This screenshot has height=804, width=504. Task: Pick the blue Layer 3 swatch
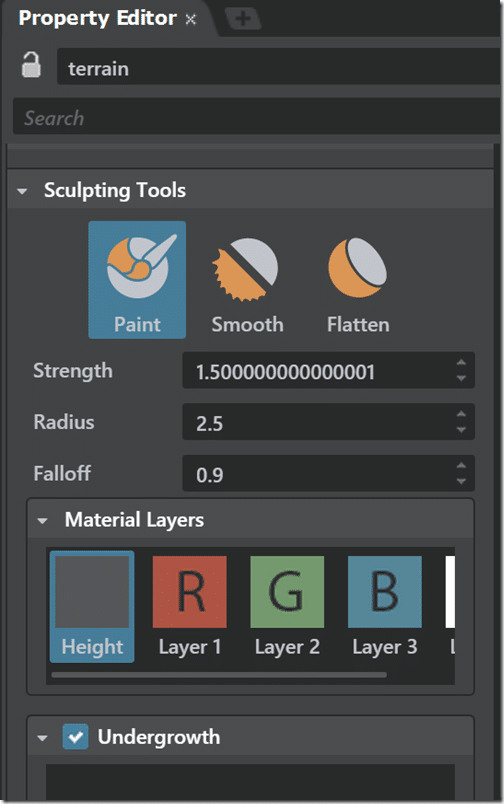point(385,592)
